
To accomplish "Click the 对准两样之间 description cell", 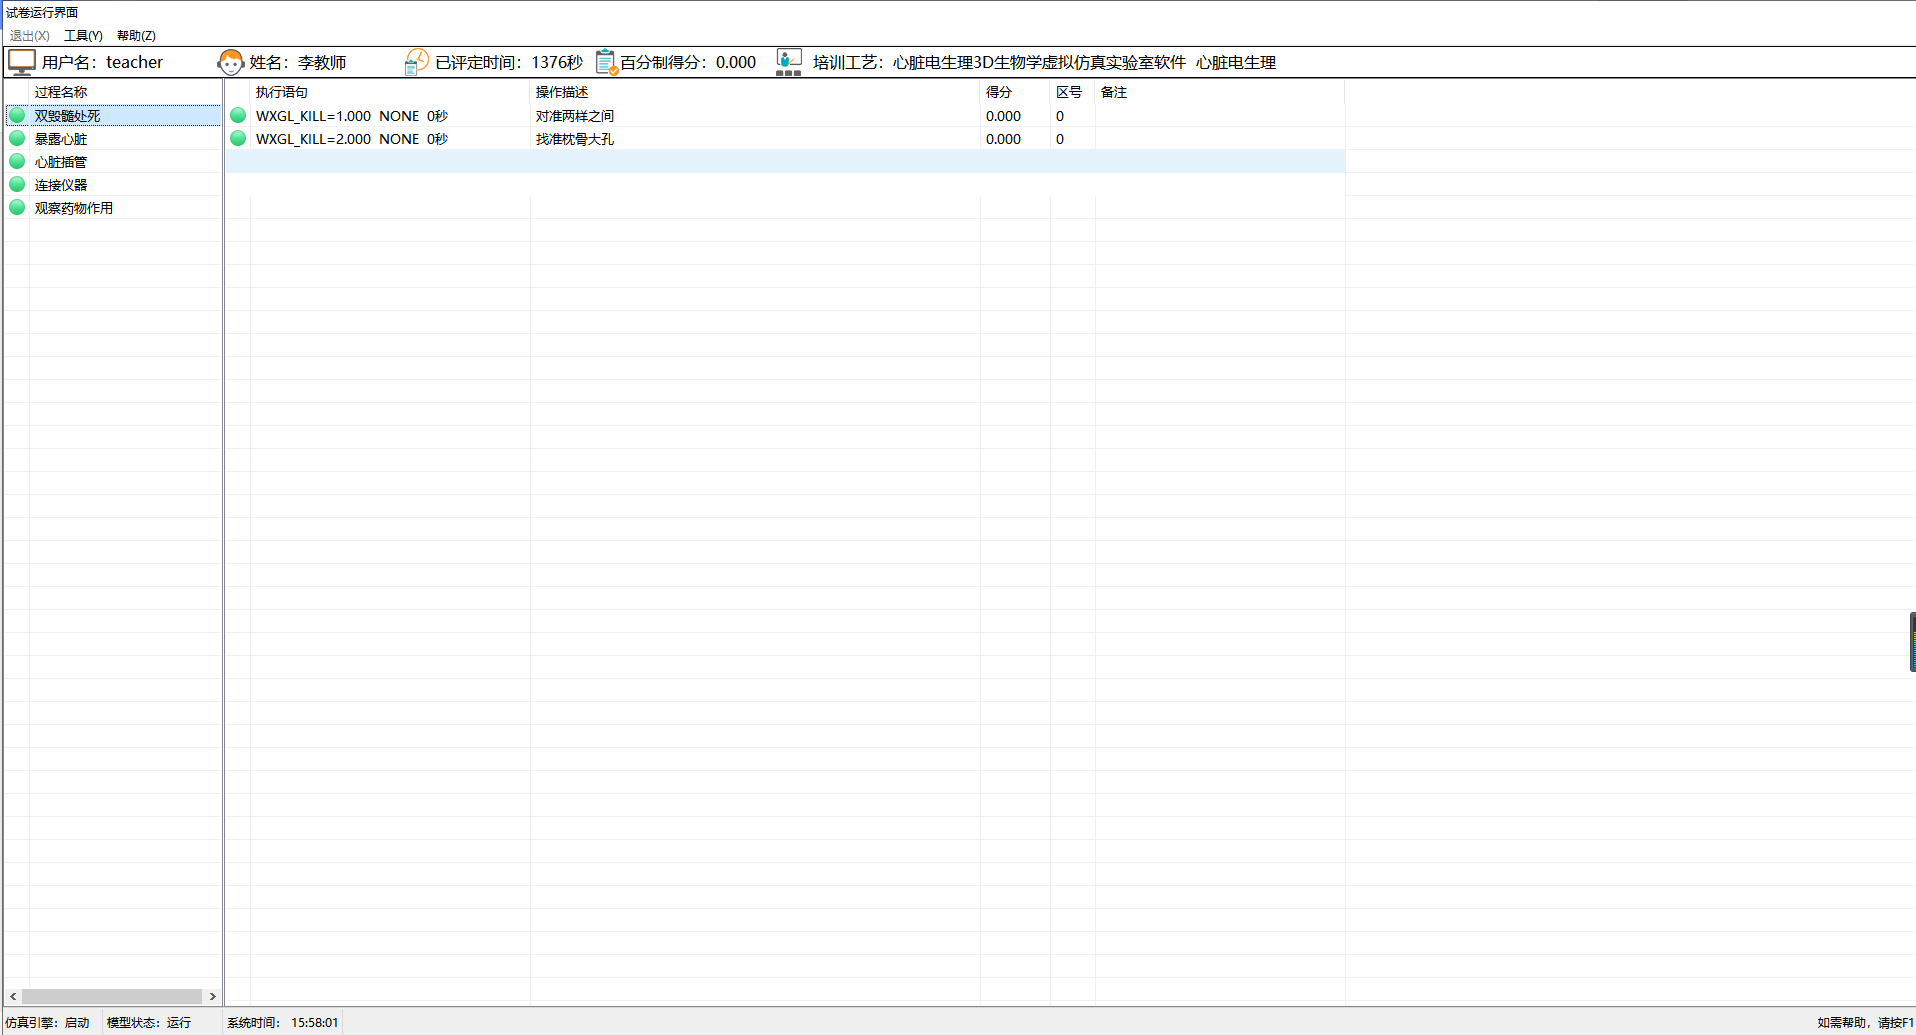I will click(574, 116).
